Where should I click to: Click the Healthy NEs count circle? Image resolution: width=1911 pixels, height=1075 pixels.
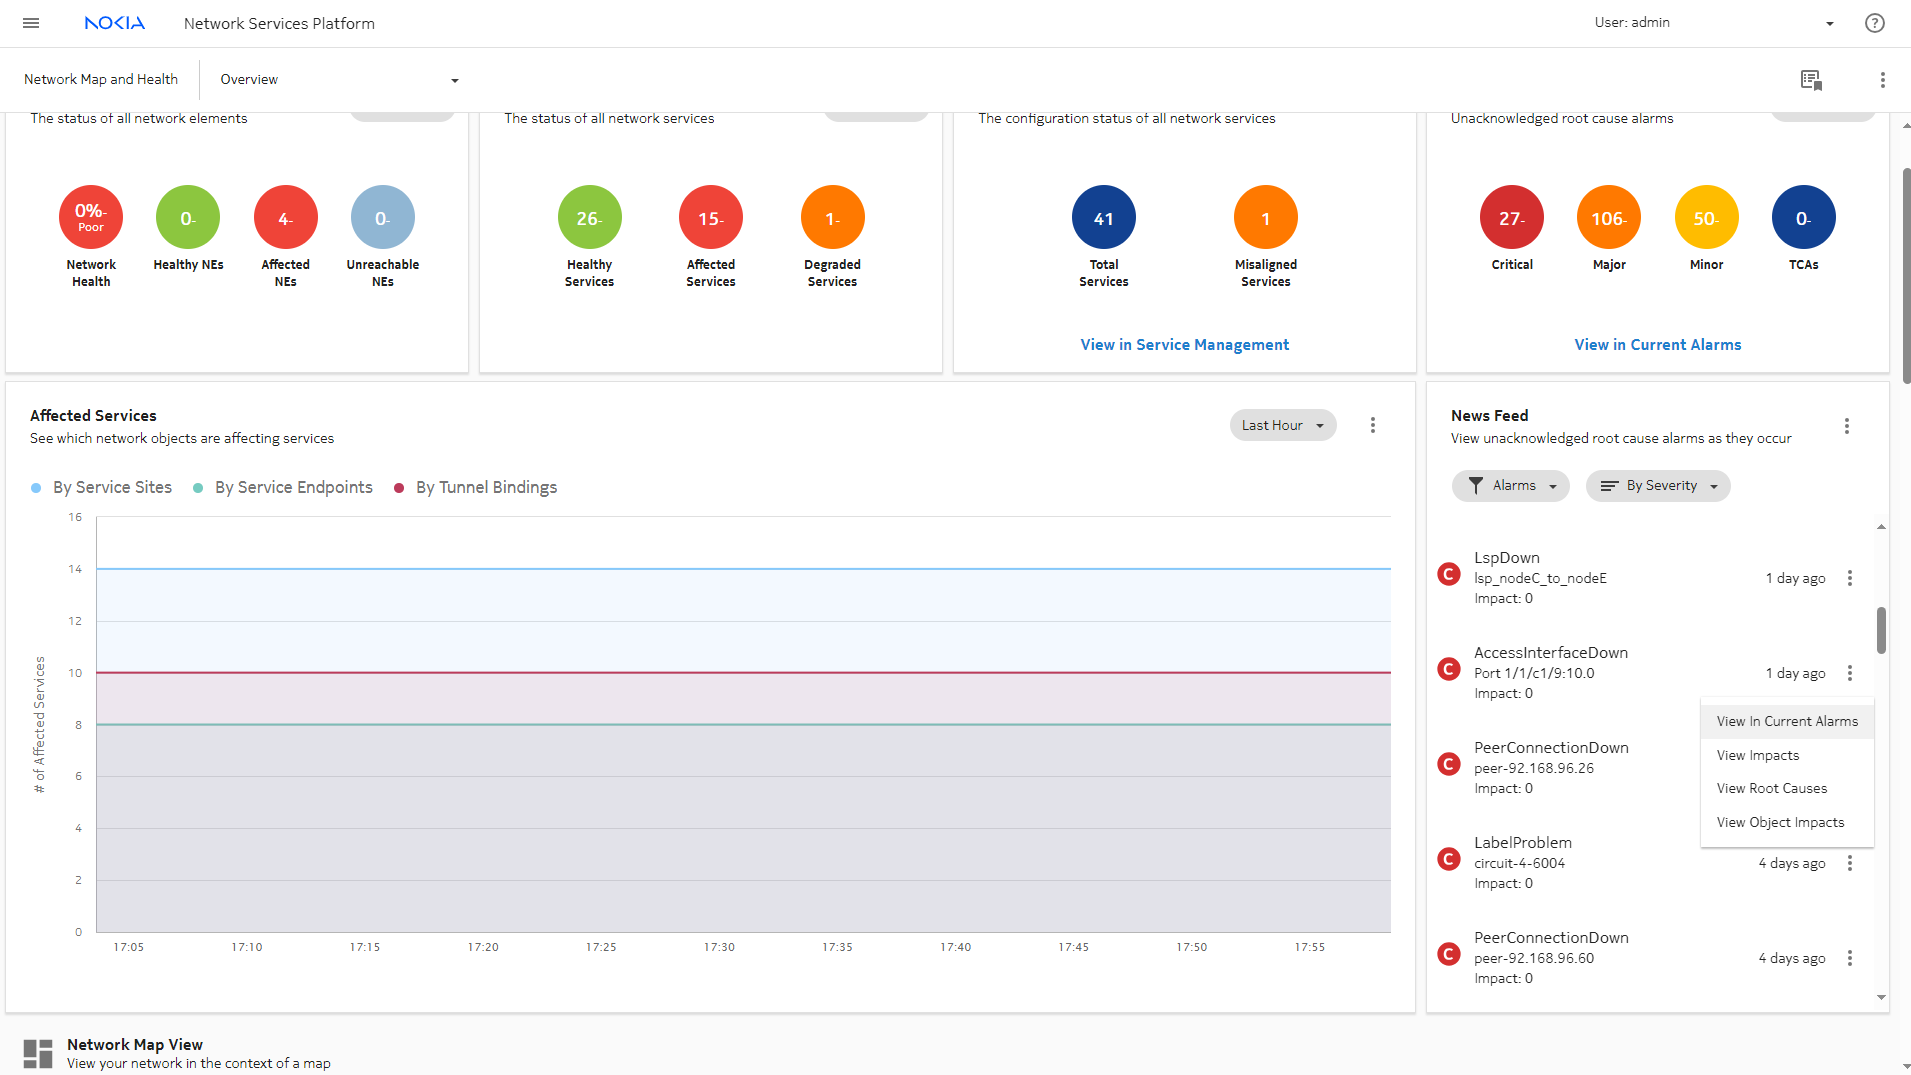tap(188, 217)
